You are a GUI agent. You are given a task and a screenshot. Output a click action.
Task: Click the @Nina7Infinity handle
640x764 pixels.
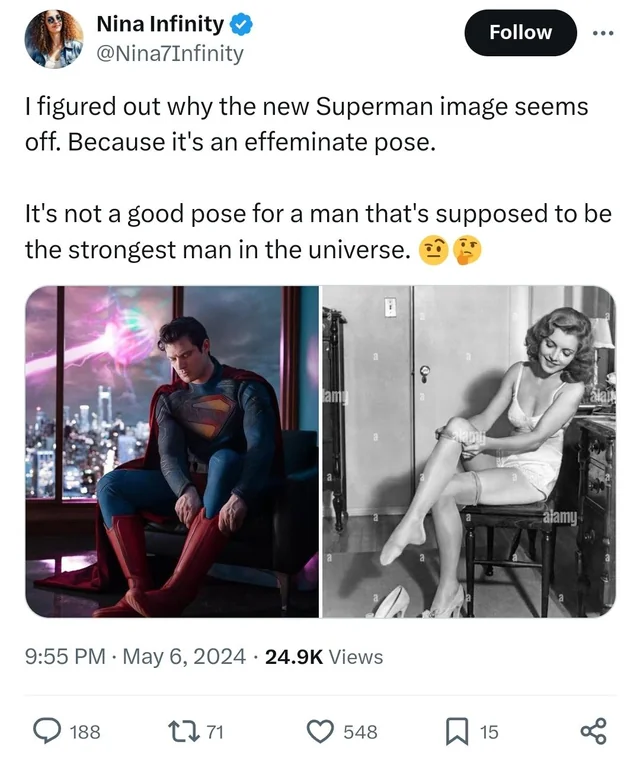tap(170, 53)
